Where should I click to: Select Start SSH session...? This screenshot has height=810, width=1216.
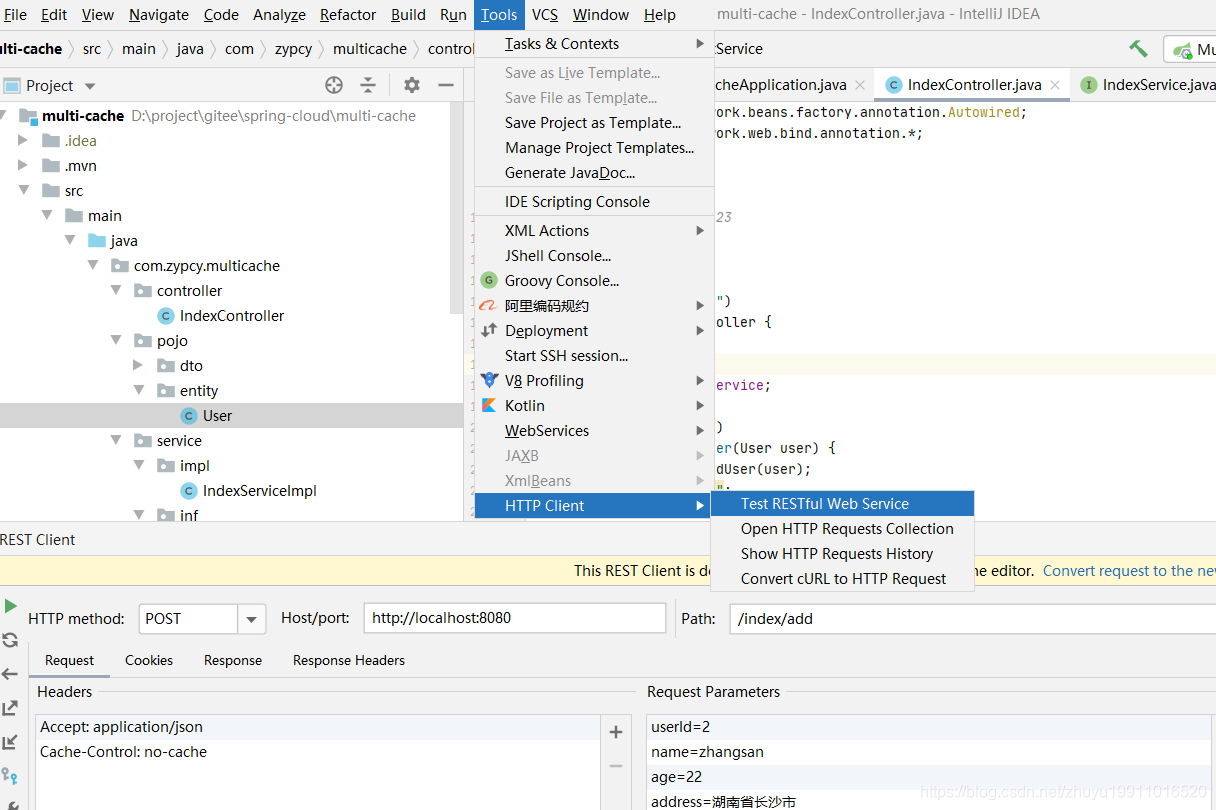(x=594, y=356)
